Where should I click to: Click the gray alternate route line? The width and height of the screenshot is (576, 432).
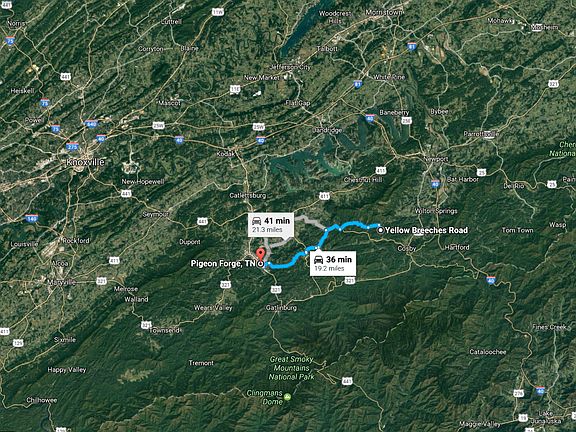point(311,221)
